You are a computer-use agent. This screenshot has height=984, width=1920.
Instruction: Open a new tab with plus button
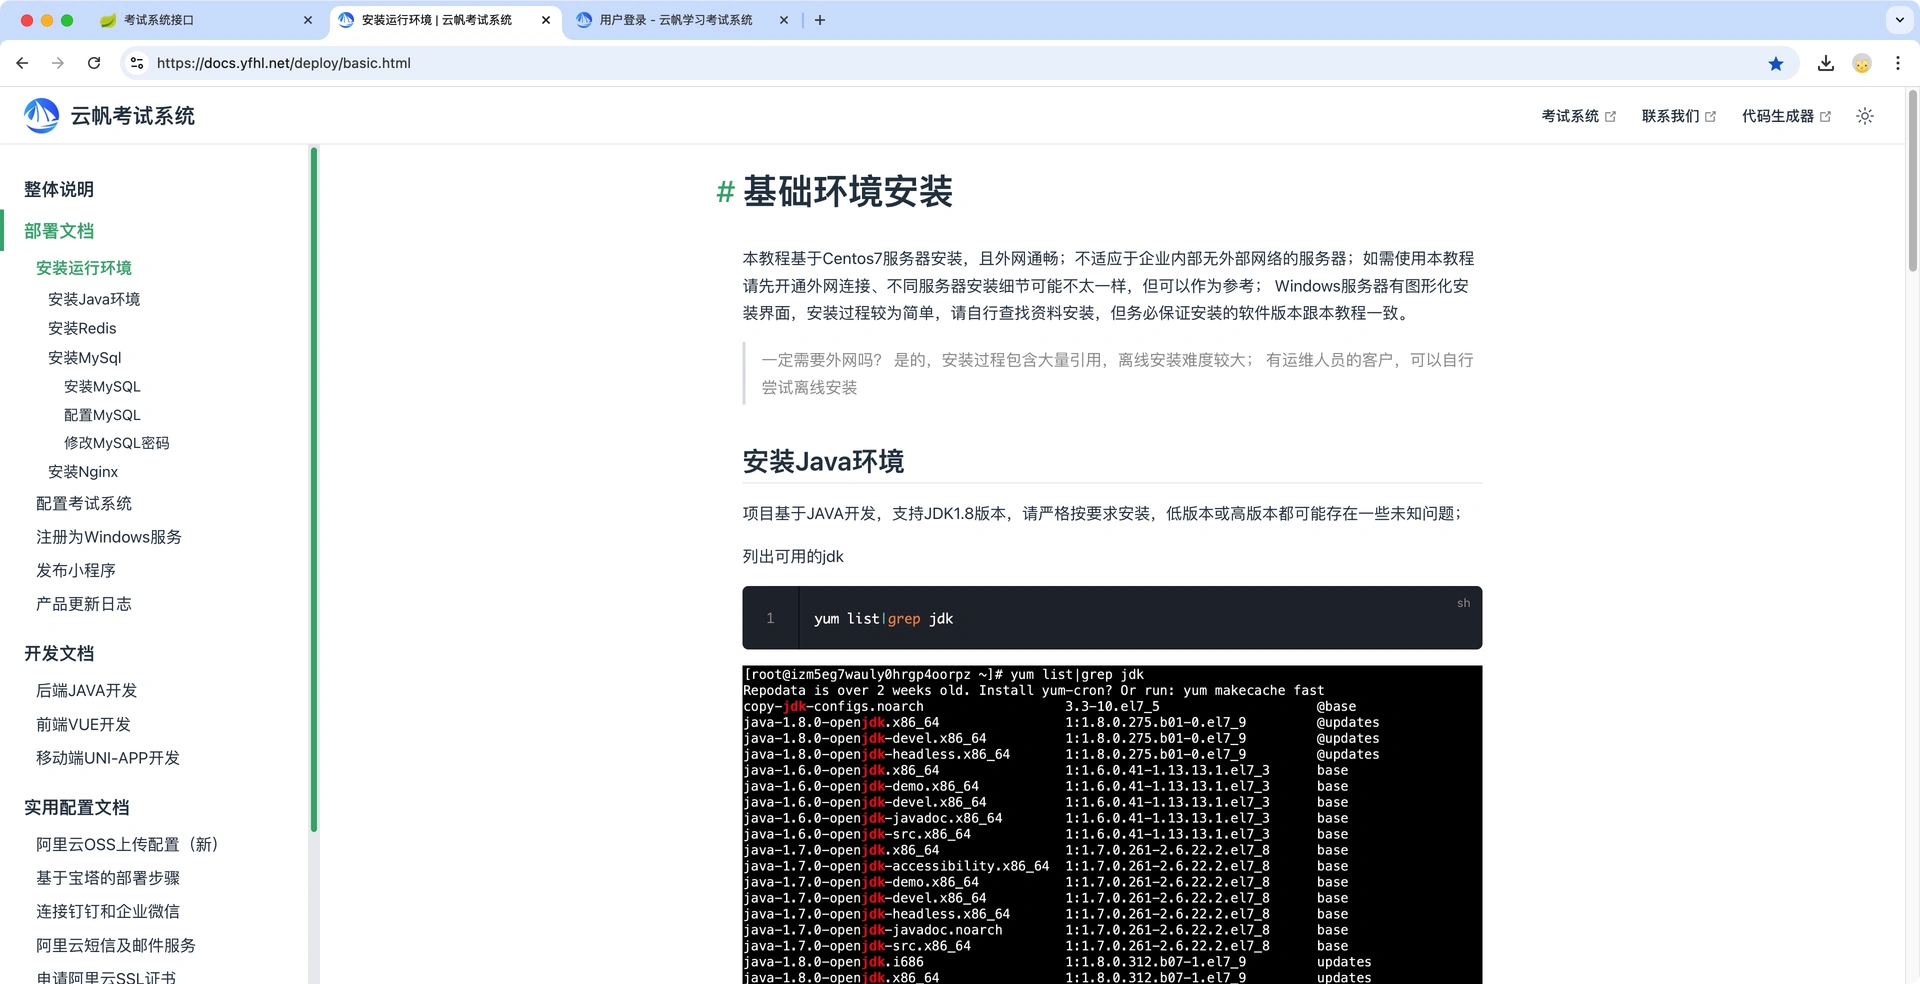[820, 20]
